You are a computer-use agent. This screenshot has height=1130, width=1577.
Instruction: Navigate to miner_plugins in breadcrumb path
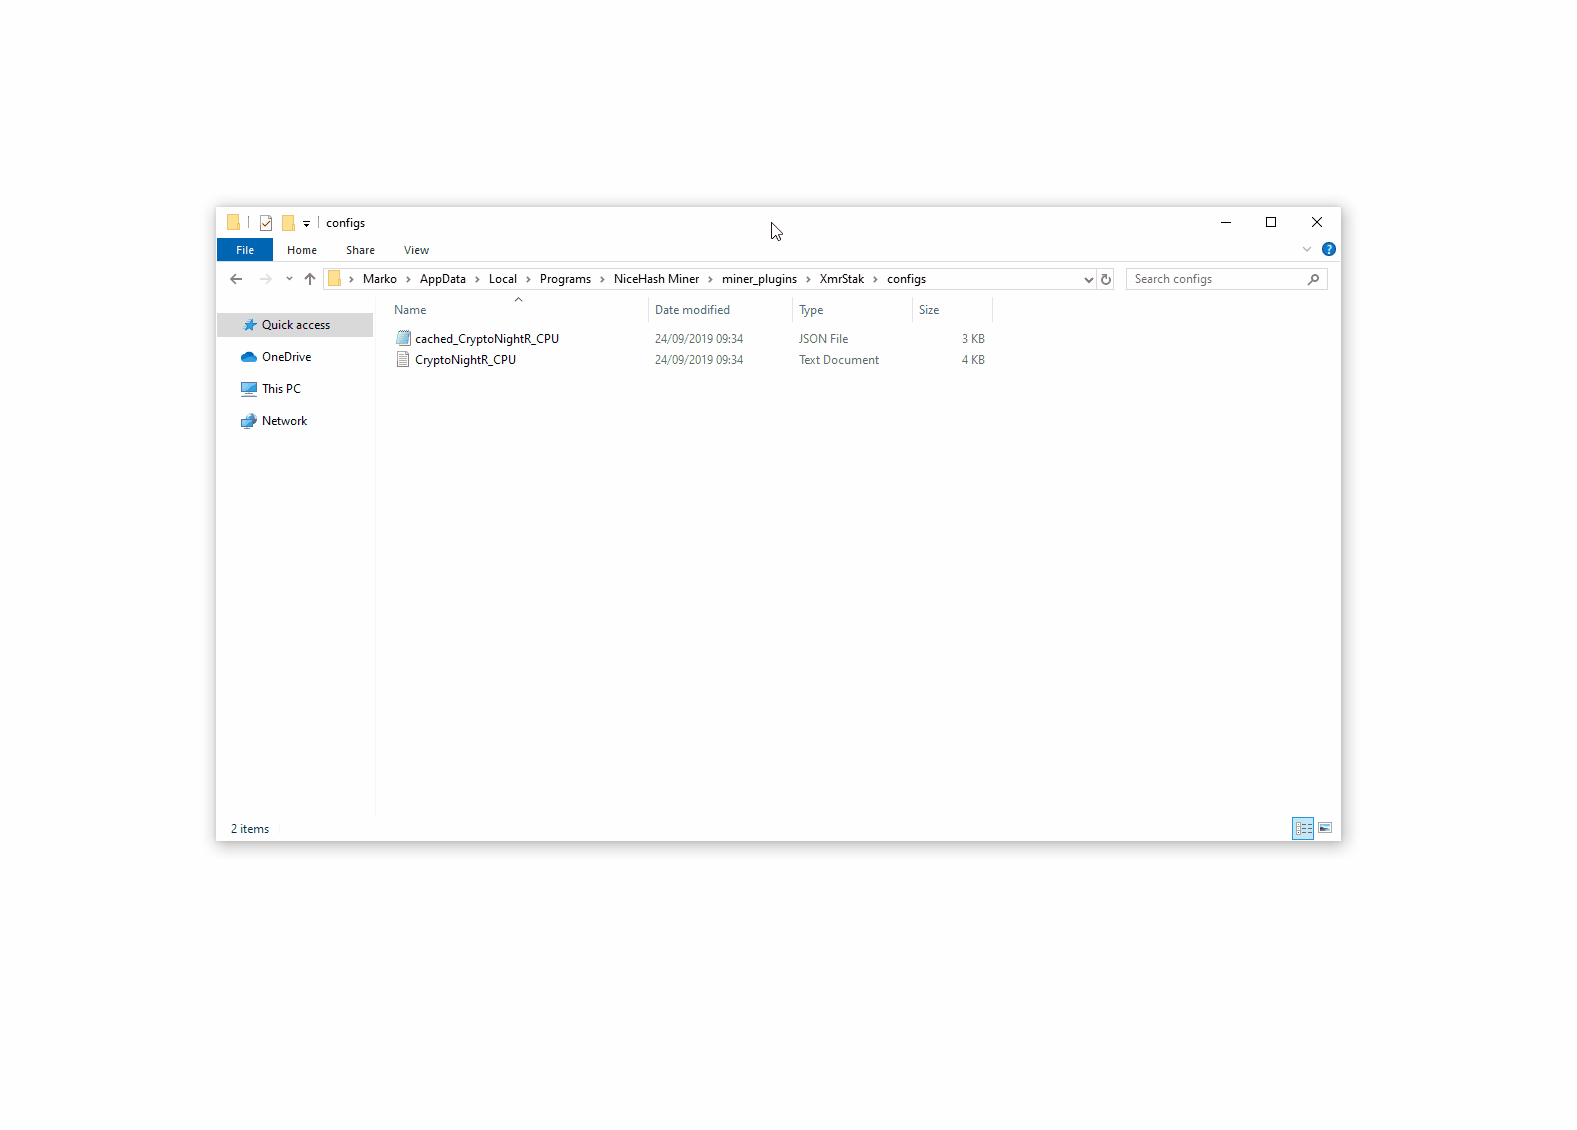pyautogui.click(x=759, y=279)
